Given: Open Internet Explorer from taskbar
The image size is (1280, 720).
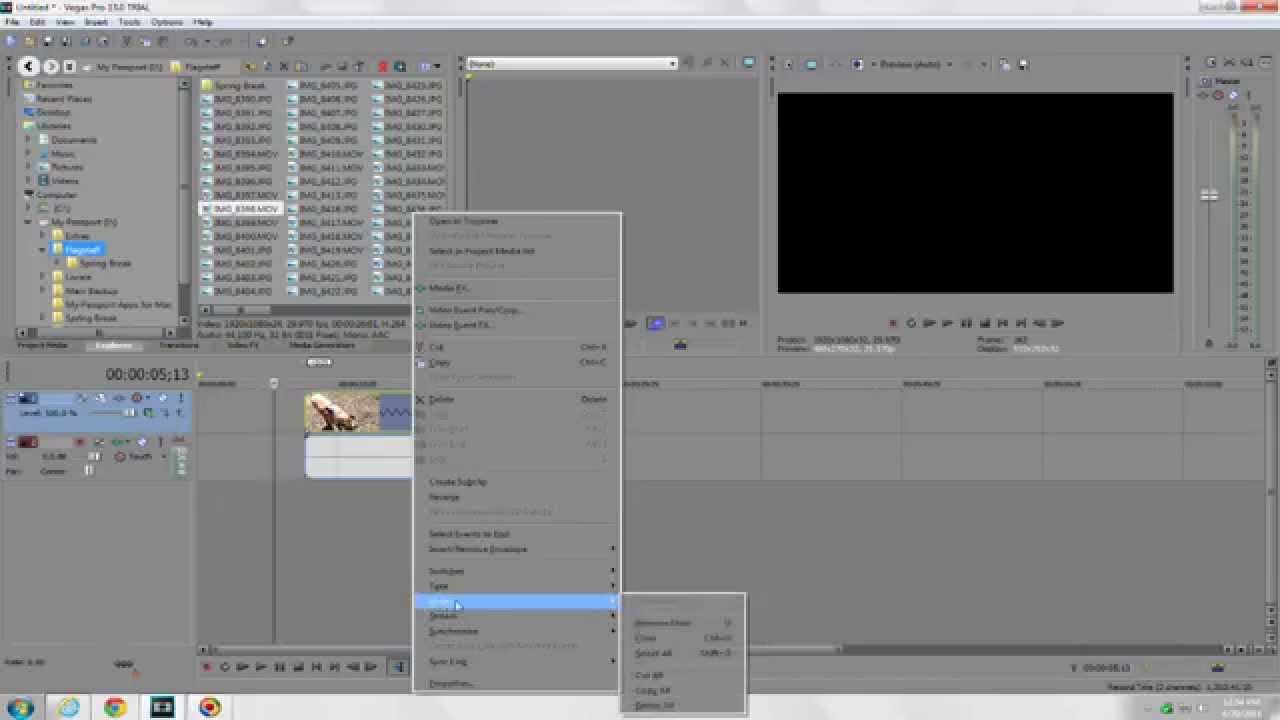Looking at the screenshot, I should pos(68,707).
